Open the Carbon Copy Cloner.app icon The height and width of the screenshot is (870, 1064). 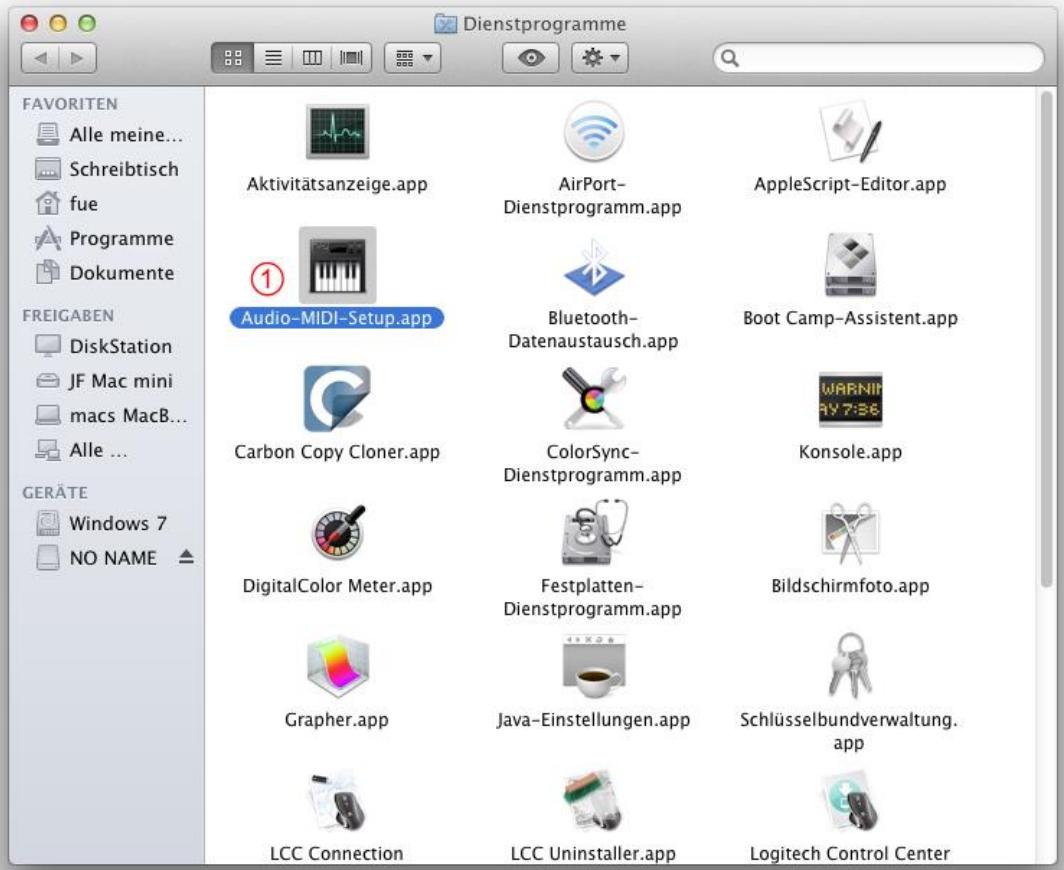tap(337, 399)
